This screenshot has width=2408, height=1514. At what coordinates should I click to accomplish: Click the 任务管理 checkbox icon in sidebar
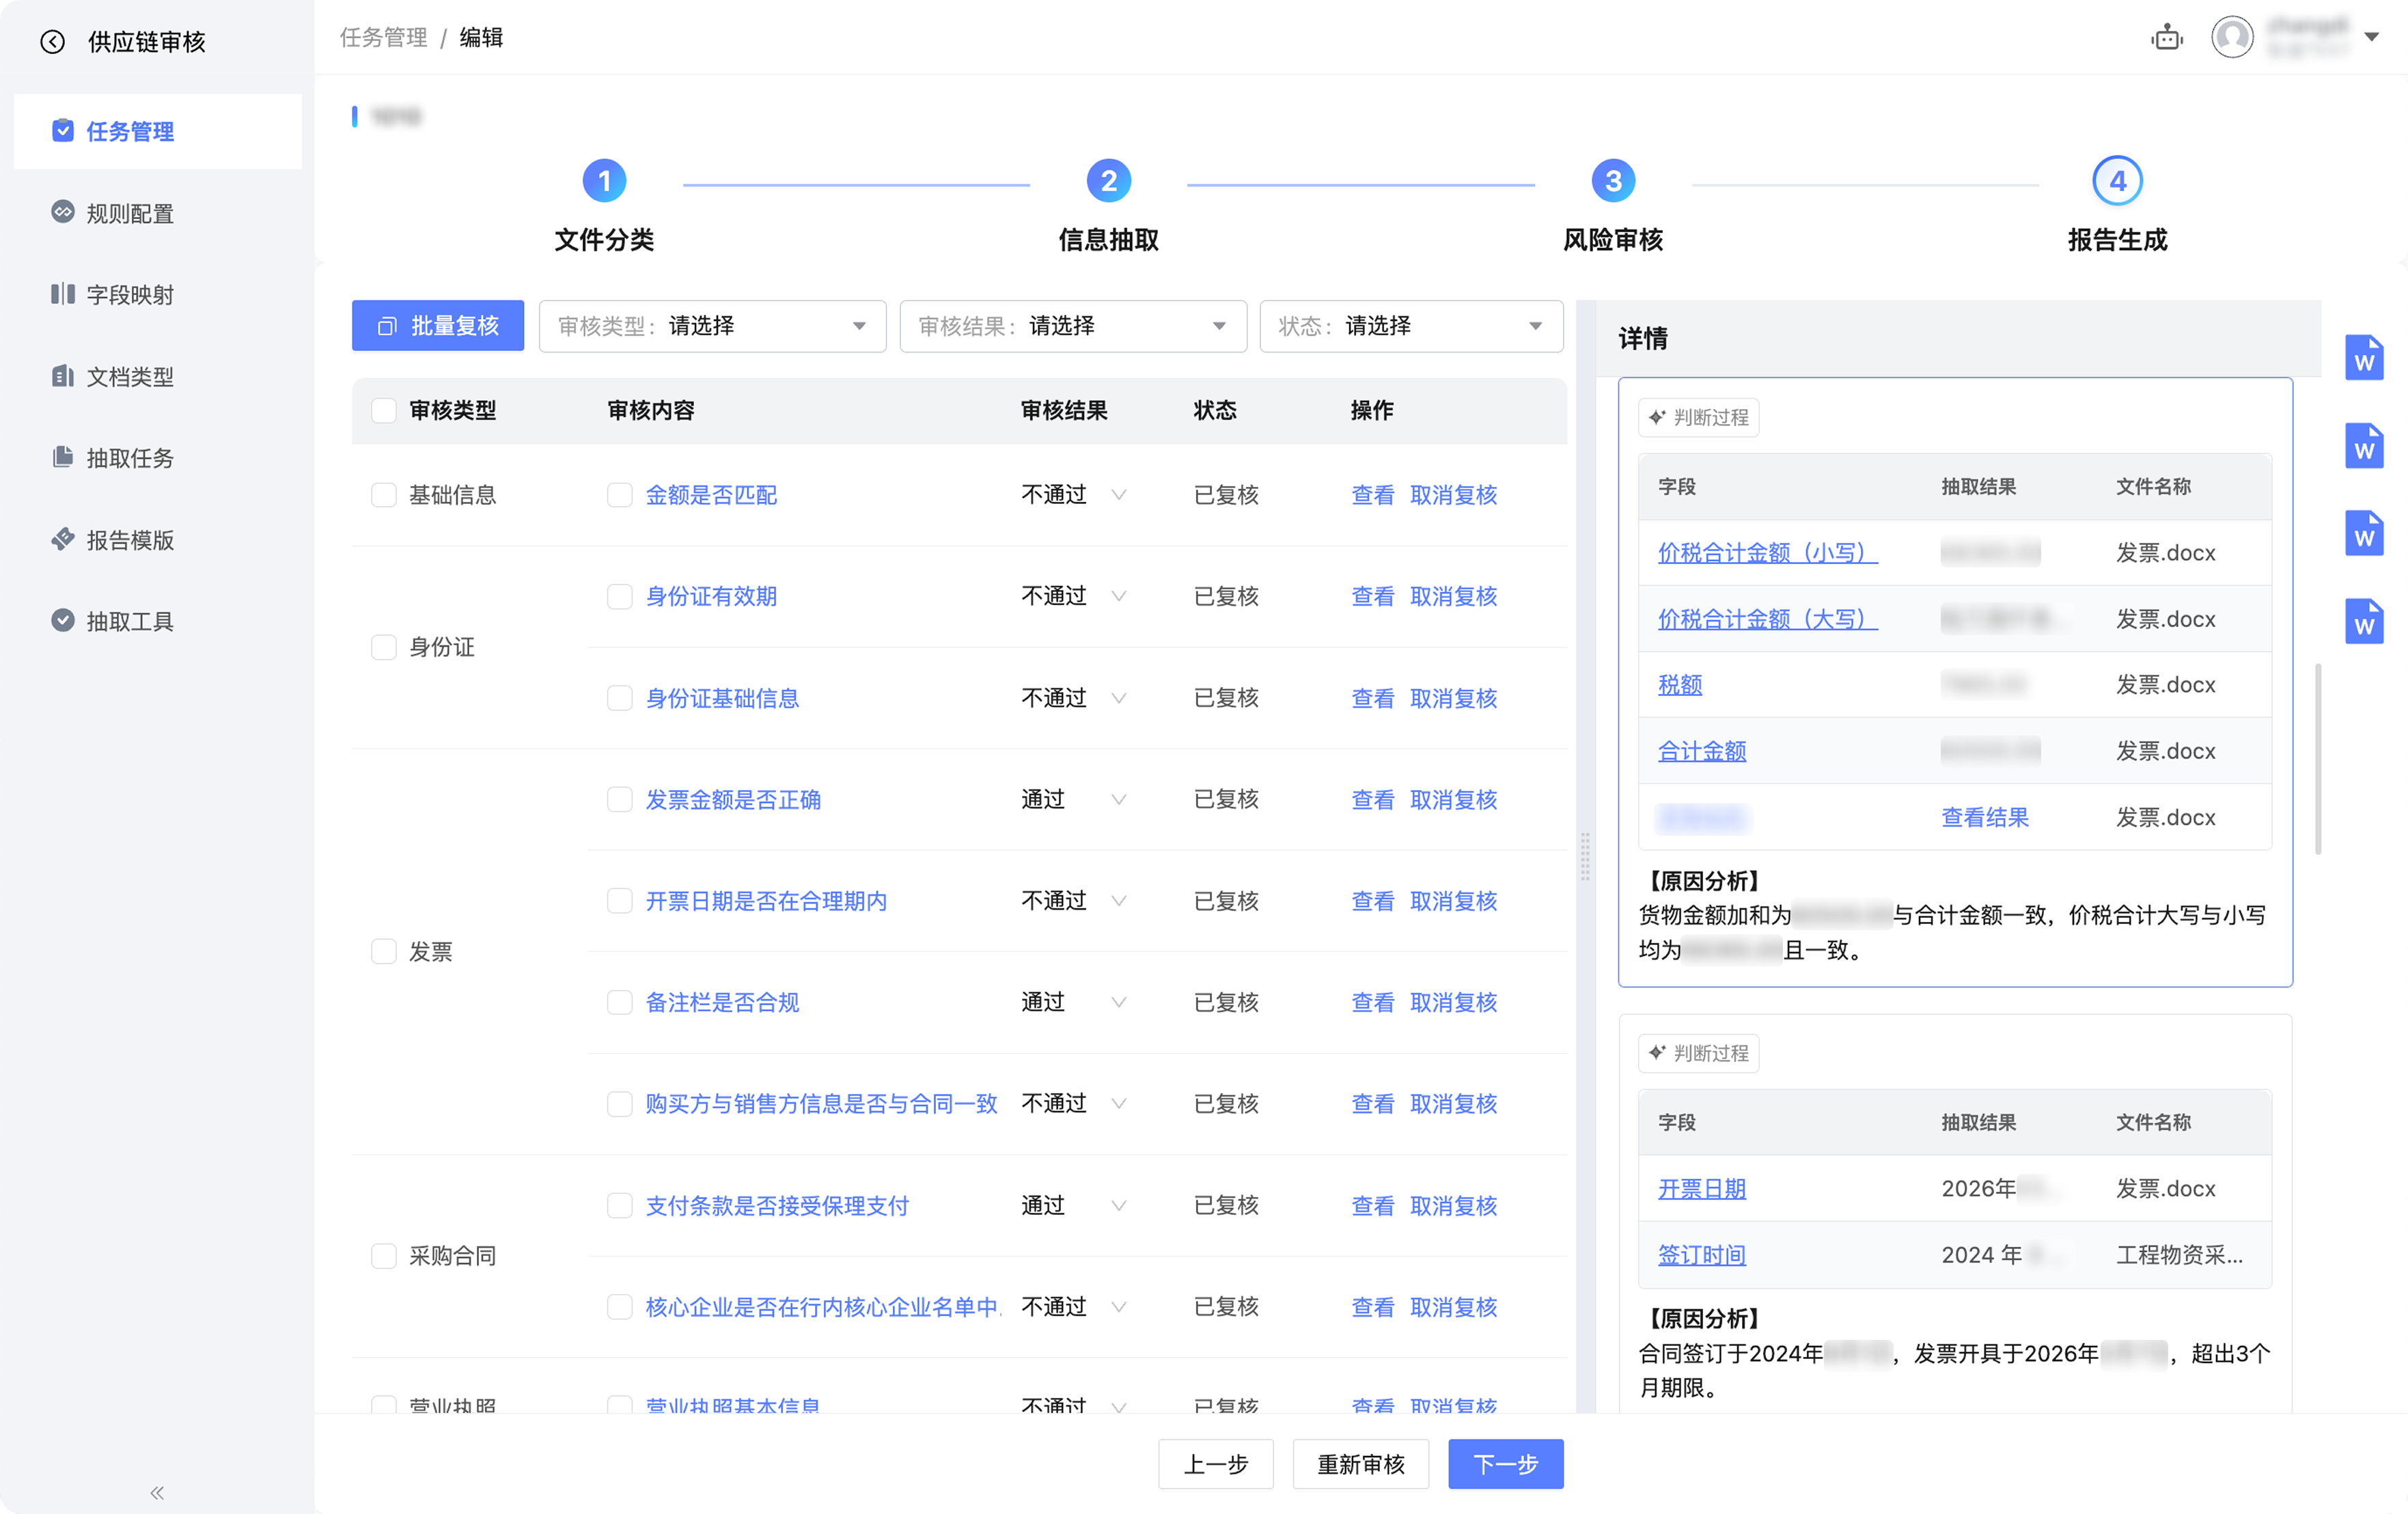[x=63, y=130]
